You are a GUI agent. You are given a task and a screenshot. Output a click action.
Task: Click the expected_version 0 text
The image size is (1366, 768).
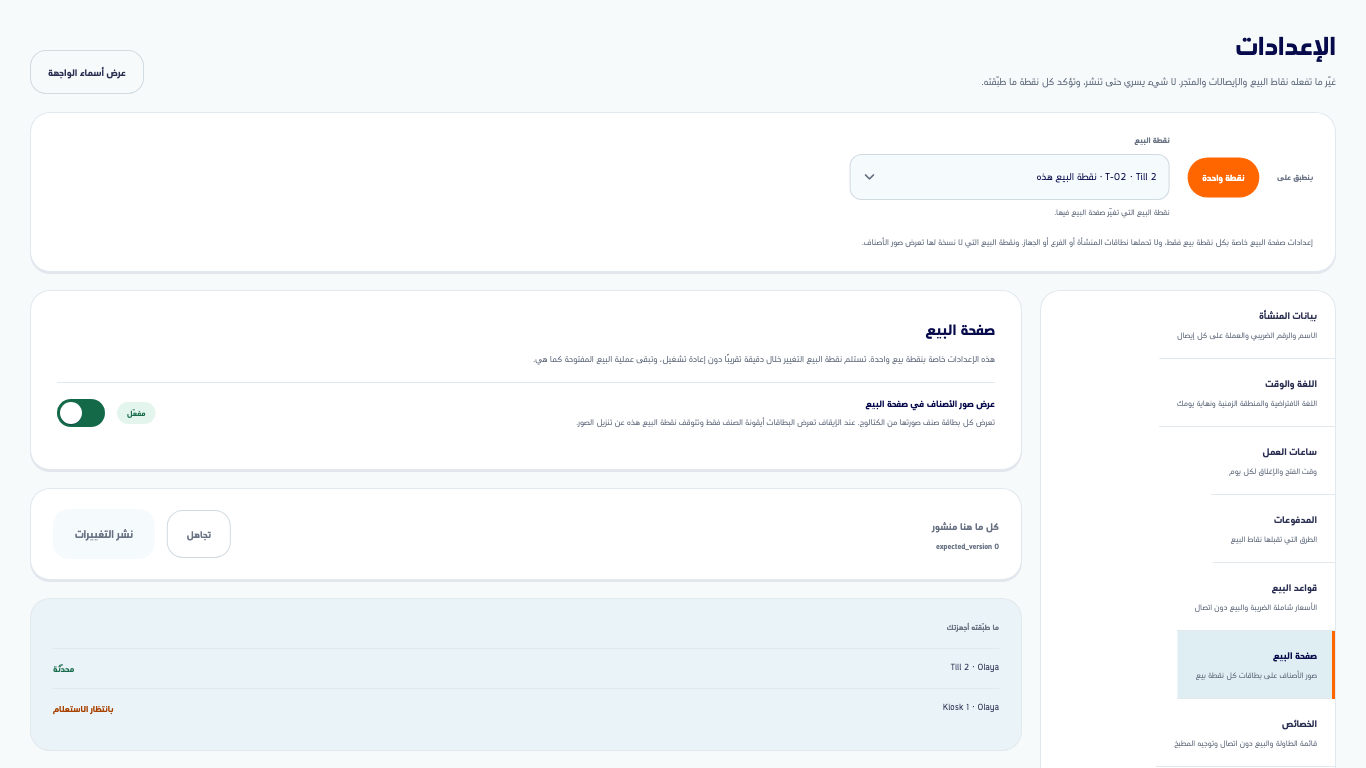(967, 547)
